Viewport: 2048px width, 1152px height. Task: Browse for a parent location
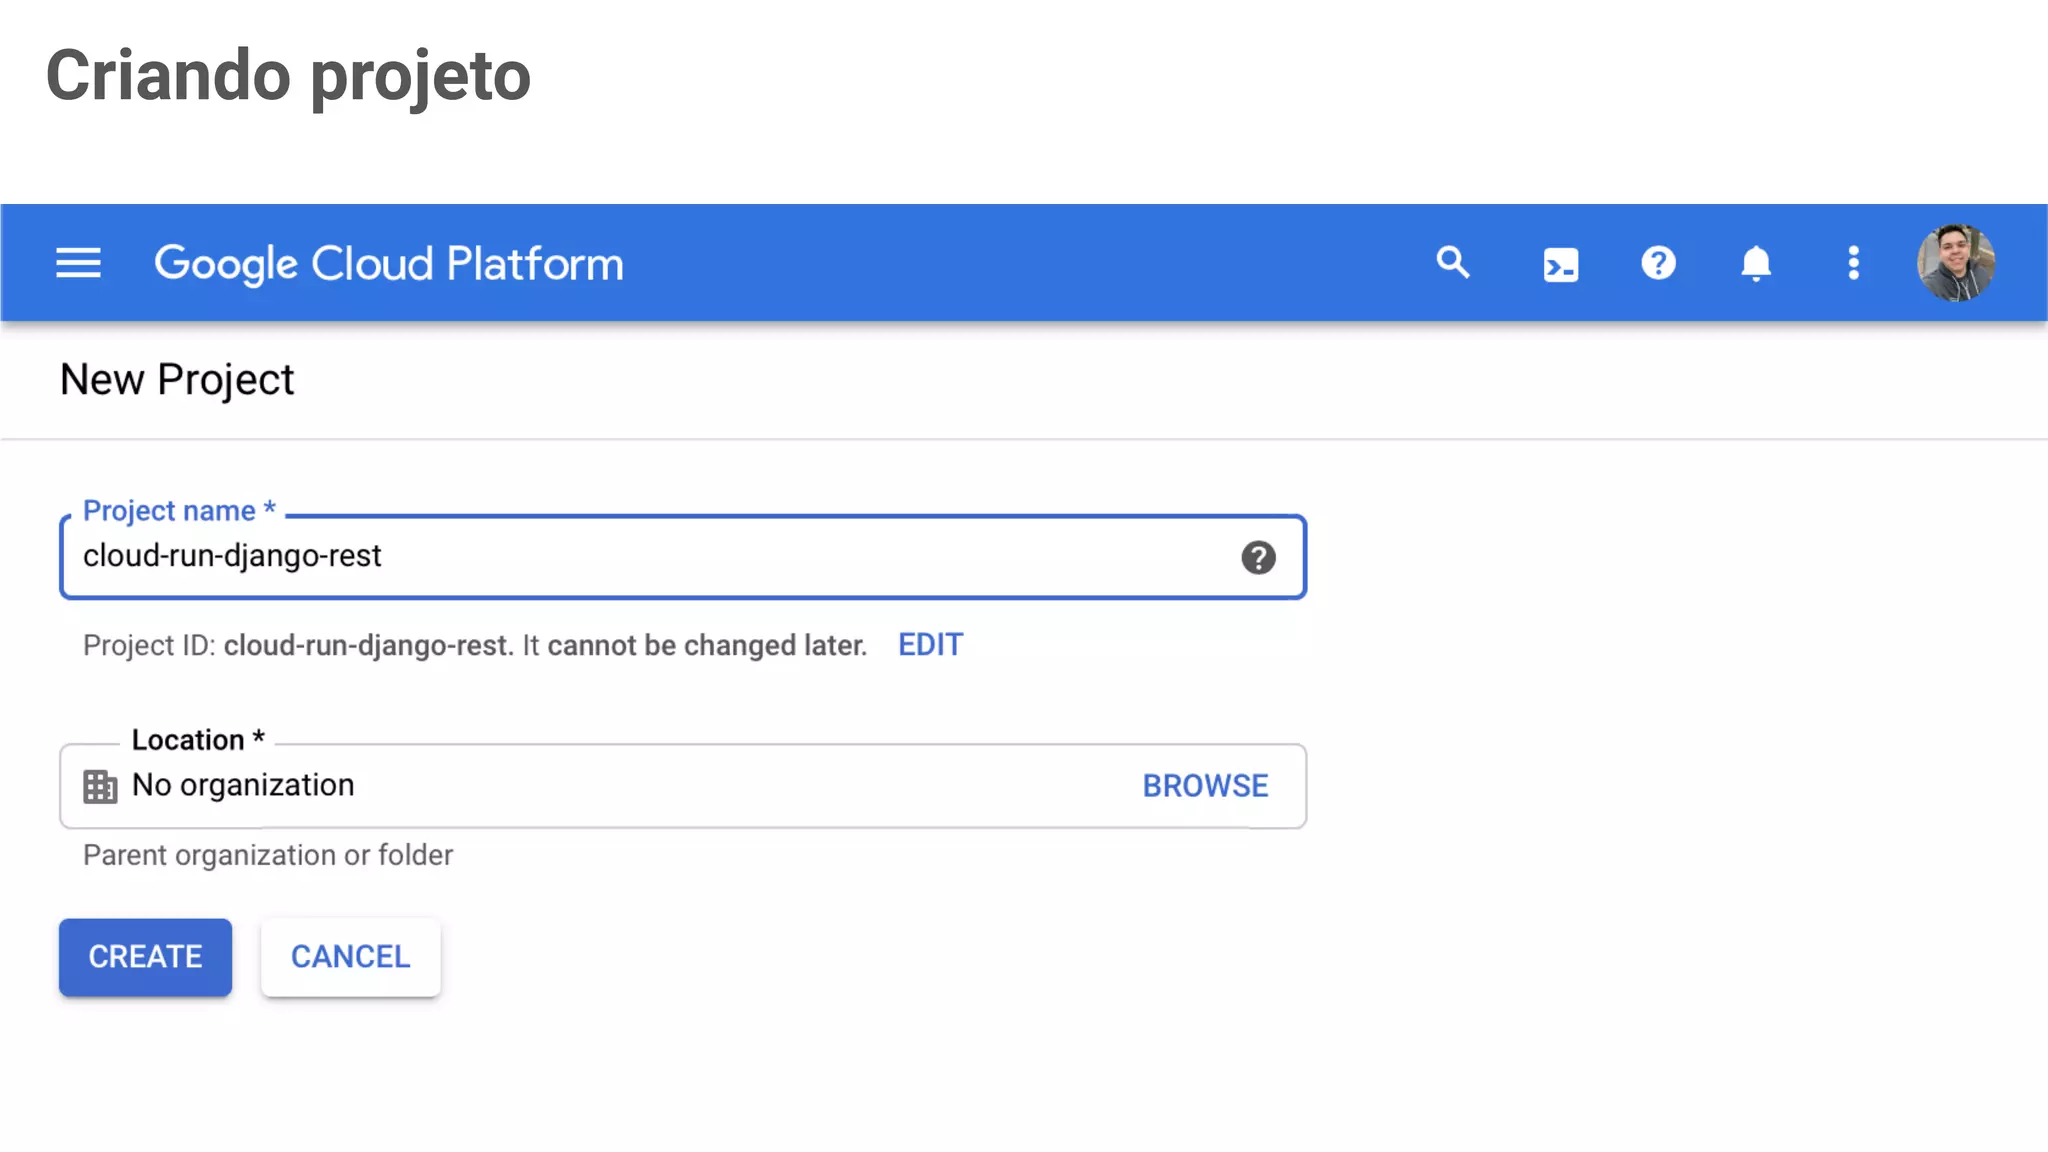(1205, 786)
